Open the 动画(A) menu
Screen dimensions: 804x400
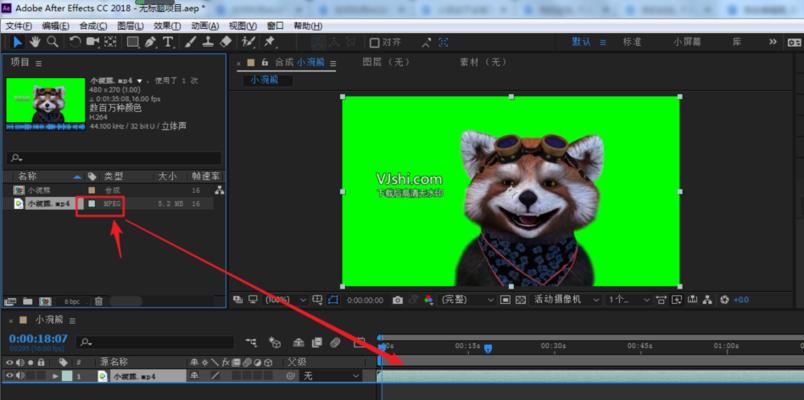point(205,26)
